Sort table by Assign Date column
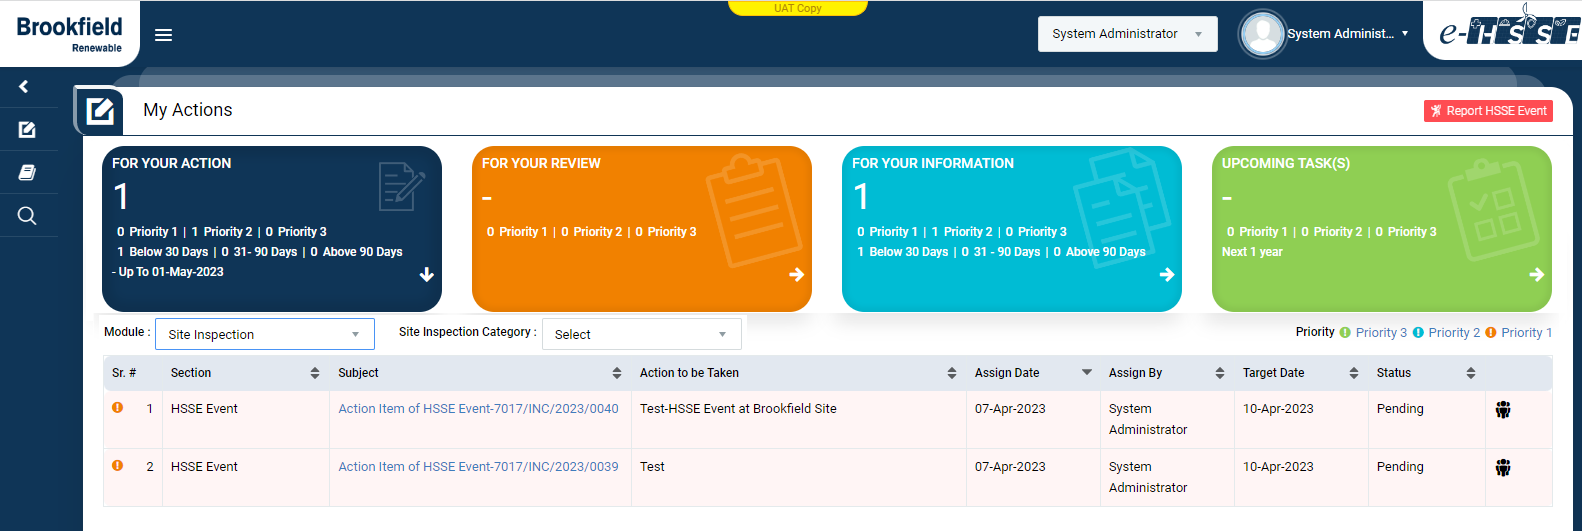The image size is (1583, 531). [x=1087, y=373]
